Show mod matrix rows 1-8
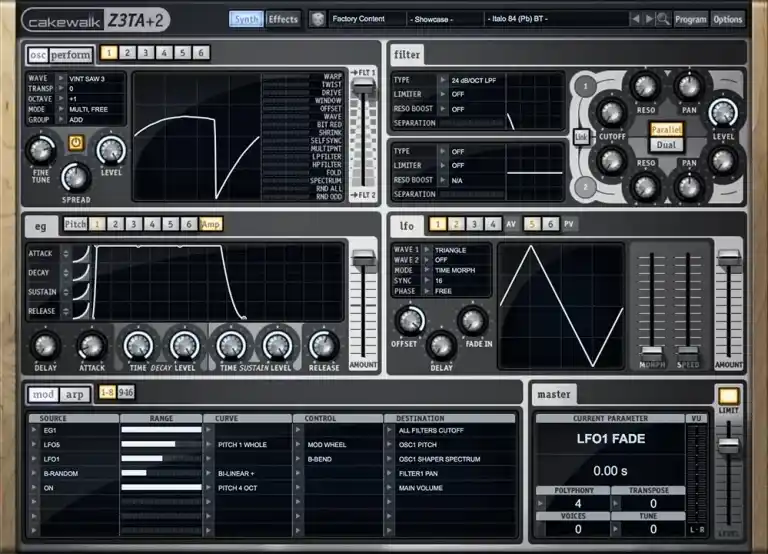The width and height of the screenshot is (768, 554). 107,392
